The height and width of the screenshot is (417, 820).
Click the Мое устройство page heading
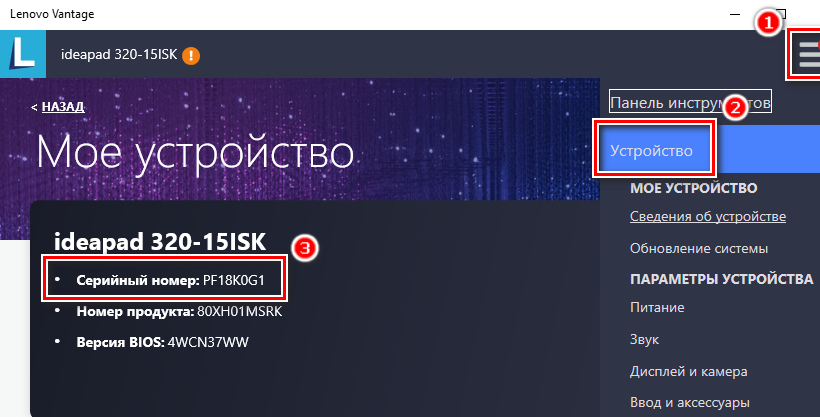pyautogui.click(x=195, y=152)
